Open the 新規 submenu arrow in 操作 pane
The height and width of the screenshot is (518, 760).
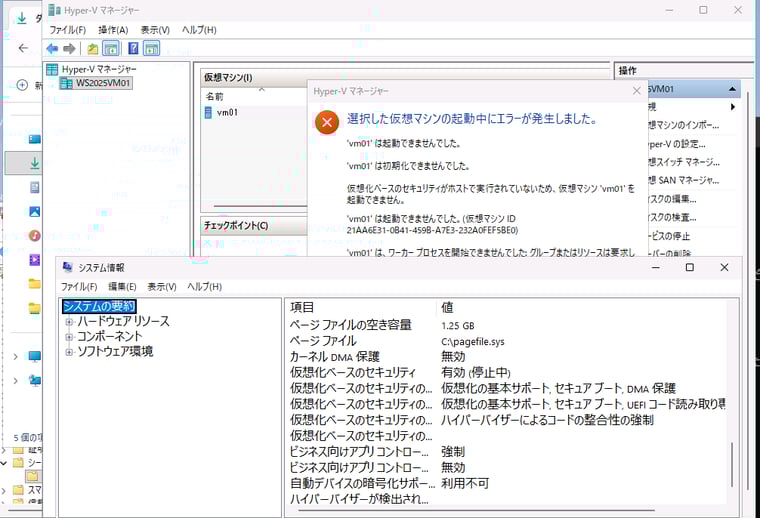[x=733, y=107]
